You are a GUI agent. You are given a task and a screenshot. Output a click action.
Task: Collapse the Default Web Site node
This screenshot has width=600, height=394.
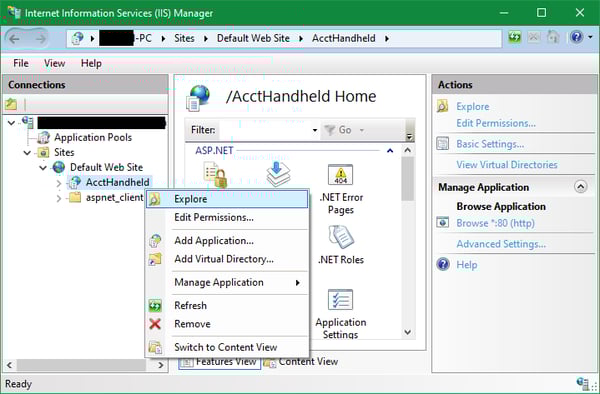pyautogui.click(x=43, y=168)
